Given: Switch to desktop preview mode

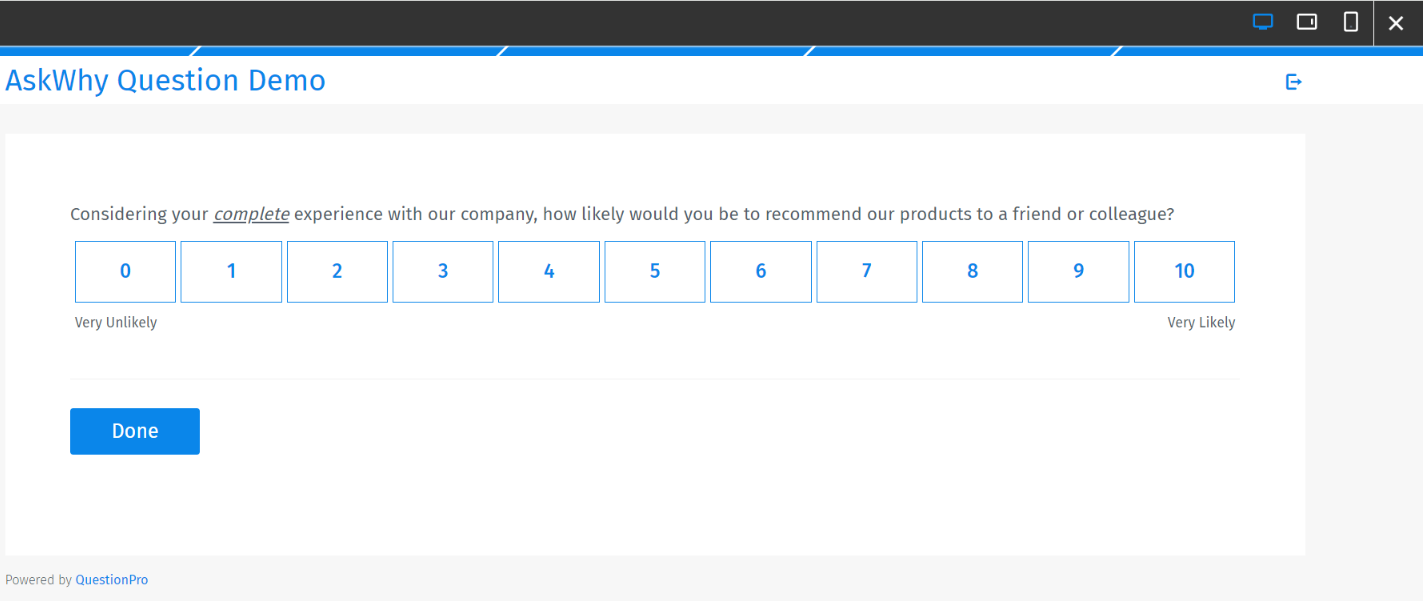Looking at the screenshot, I should point(1262,21).
